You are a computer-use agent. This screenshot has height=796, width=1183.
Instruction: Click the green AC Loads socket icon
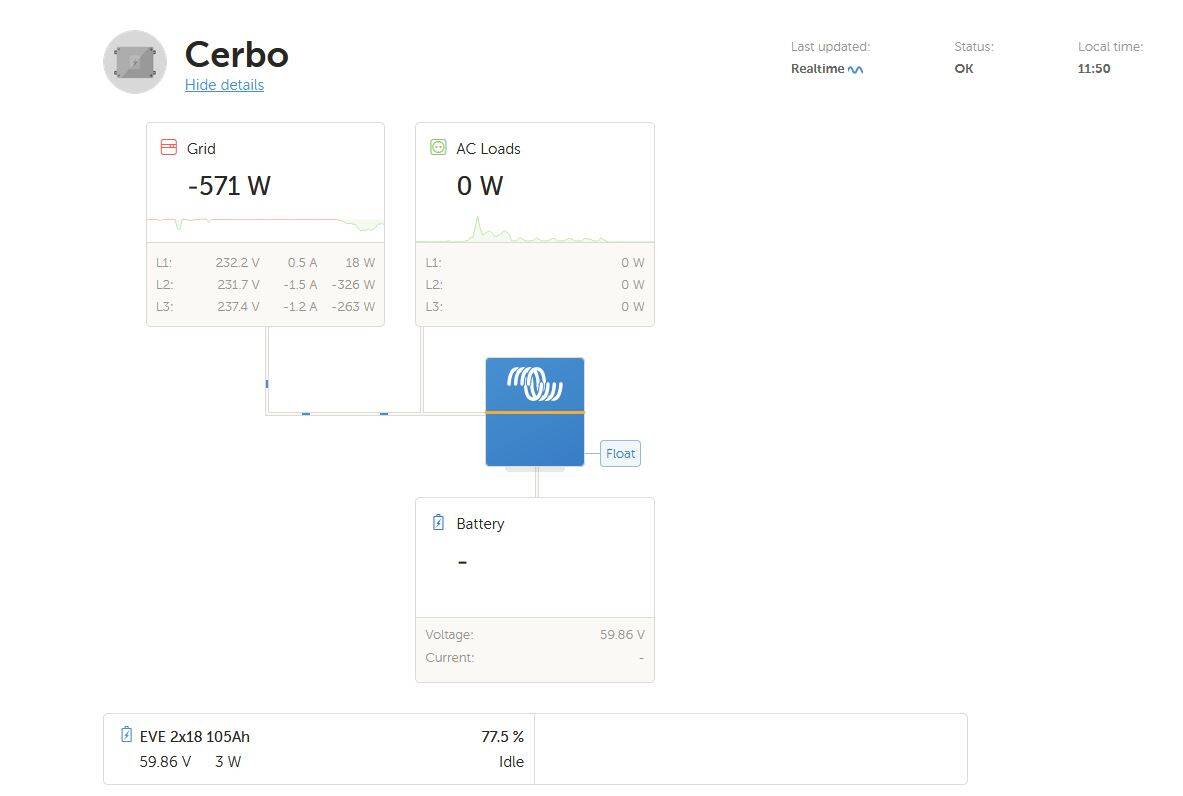(438, 147)
